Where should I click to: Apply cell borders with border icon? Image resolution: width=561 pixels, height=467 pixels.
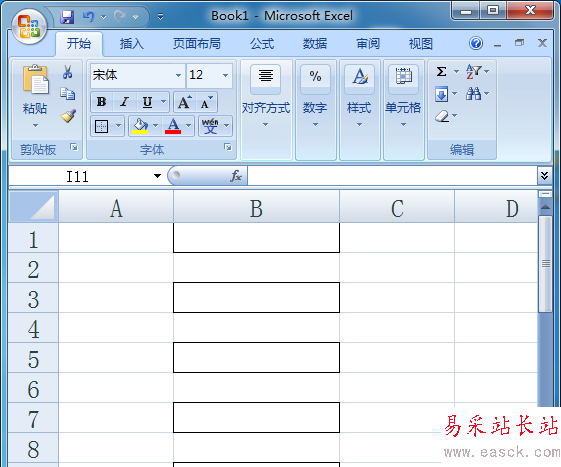point(102,126)
